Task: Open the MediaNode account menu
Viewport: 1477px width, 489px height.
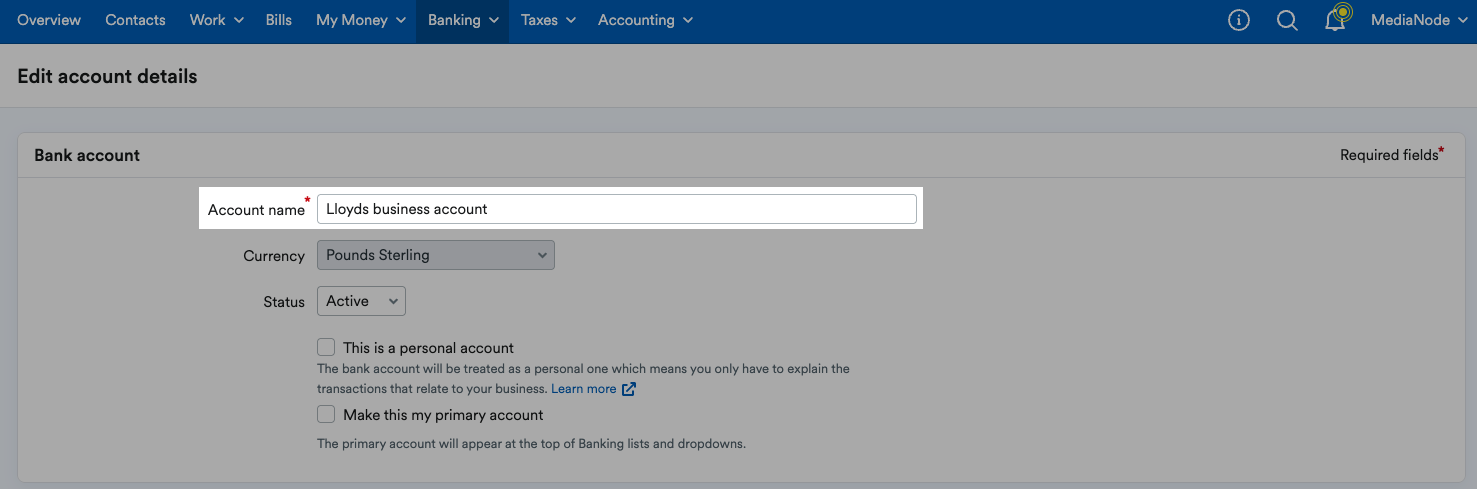Action: (1418, 20)
